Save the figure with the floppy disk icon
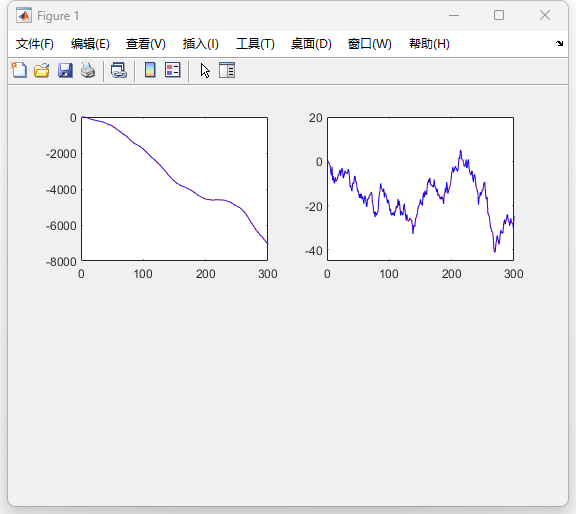 65,70
